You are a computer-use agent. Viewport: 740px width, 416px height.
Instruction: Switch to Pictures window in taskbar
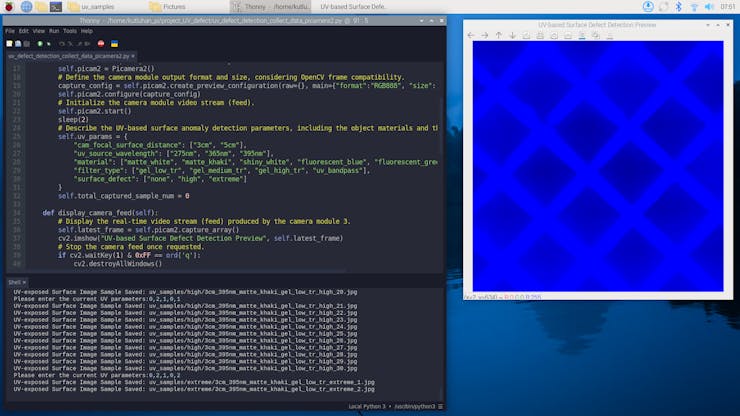point(168,7)
